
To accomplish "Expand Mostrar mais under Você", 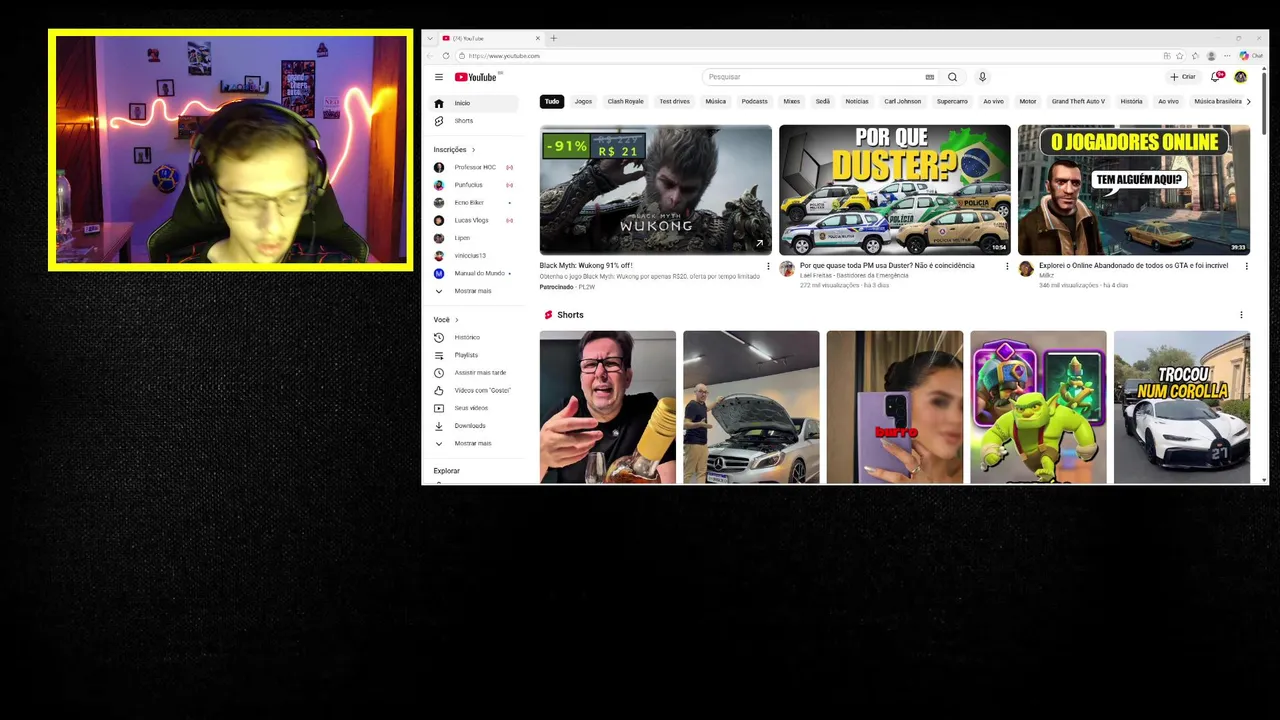I will click(474, 443).
